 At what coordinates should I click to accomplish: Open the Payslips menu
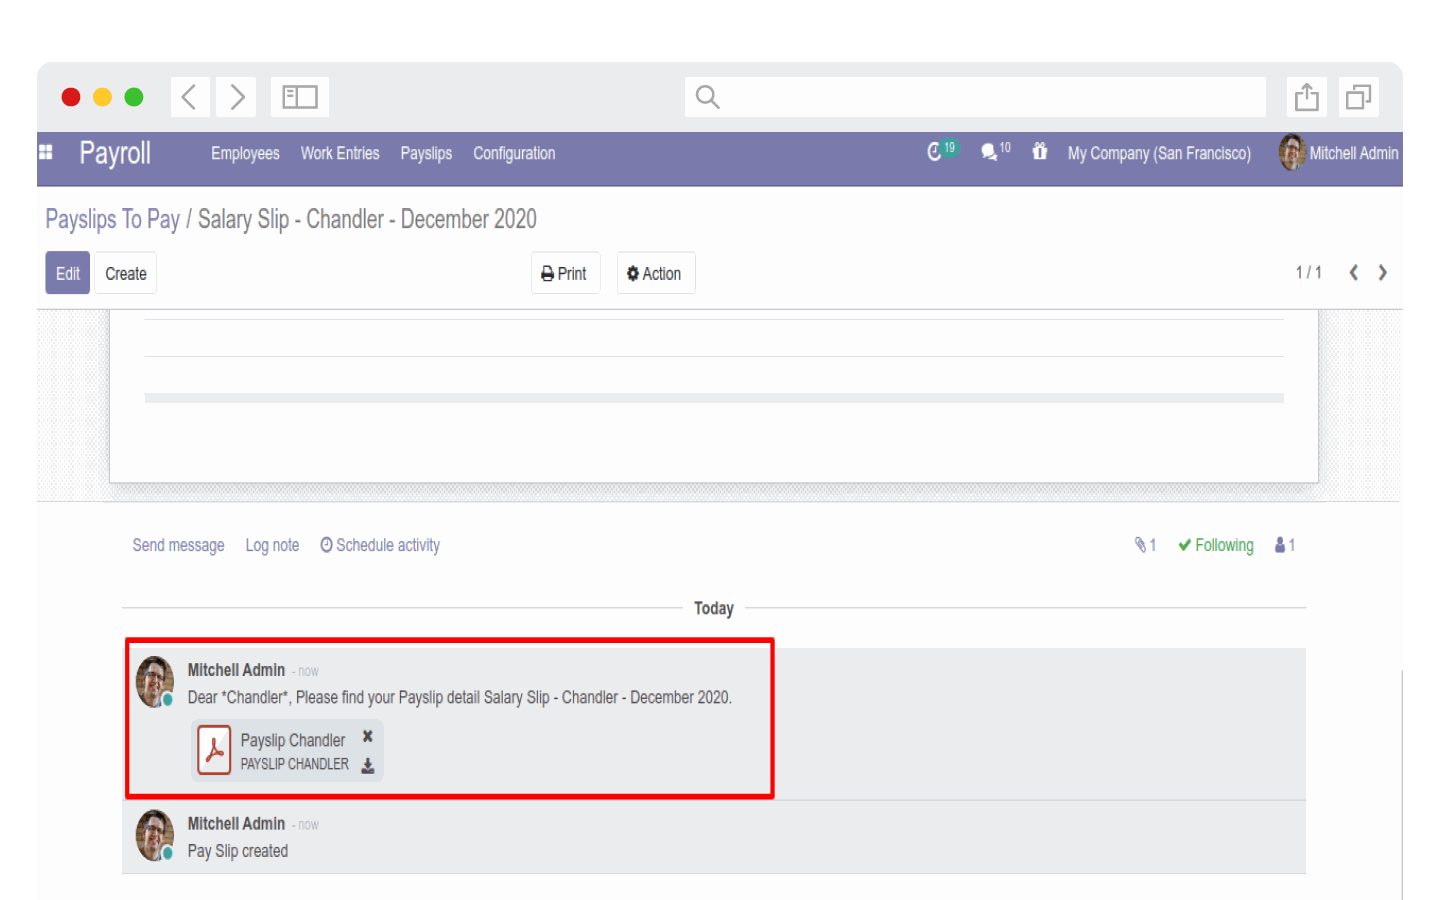click(x=426, y=153)
